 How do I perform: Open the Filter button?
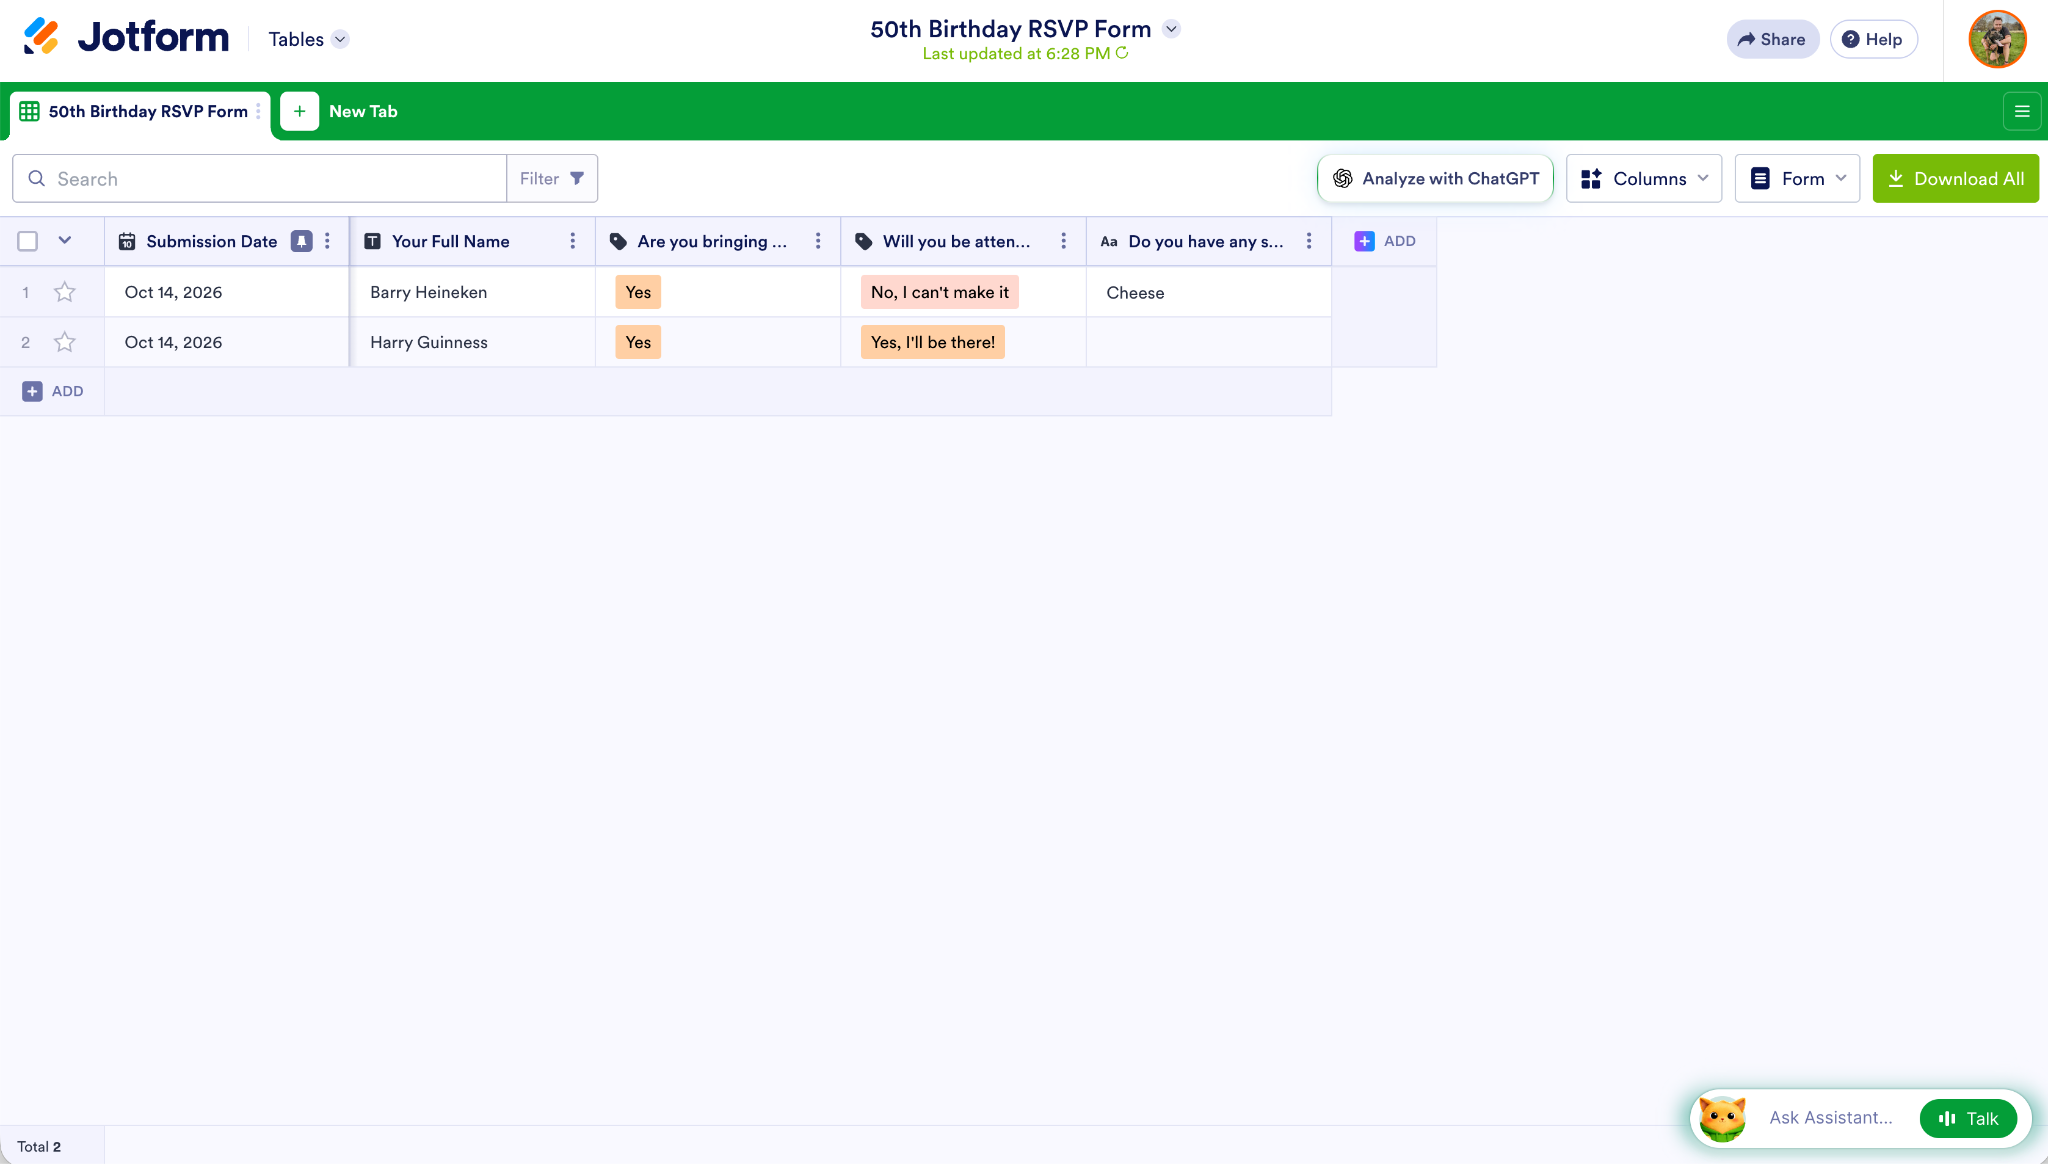tap(552, 178)
